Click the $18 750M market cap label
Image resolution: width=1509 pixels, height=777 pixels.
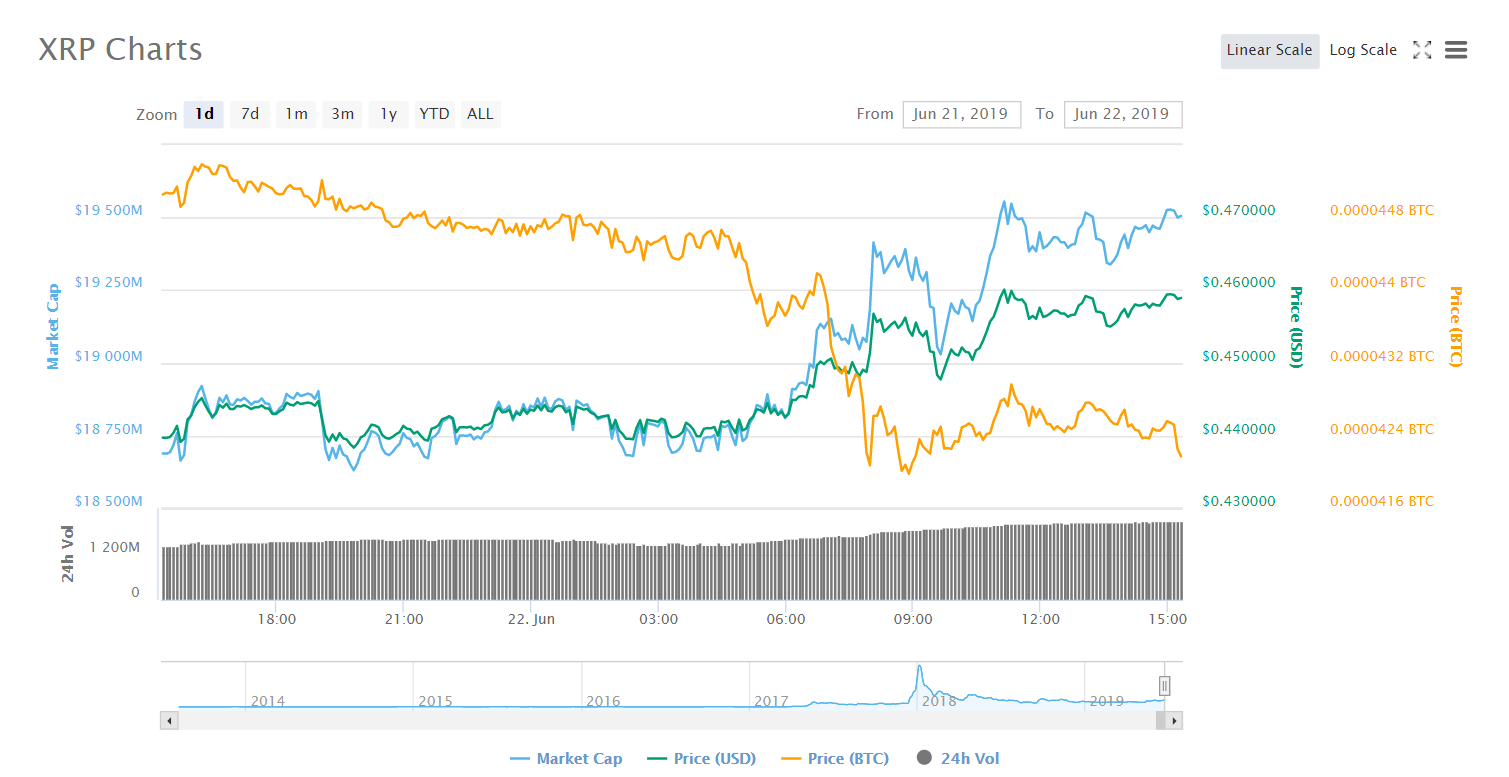109,429
